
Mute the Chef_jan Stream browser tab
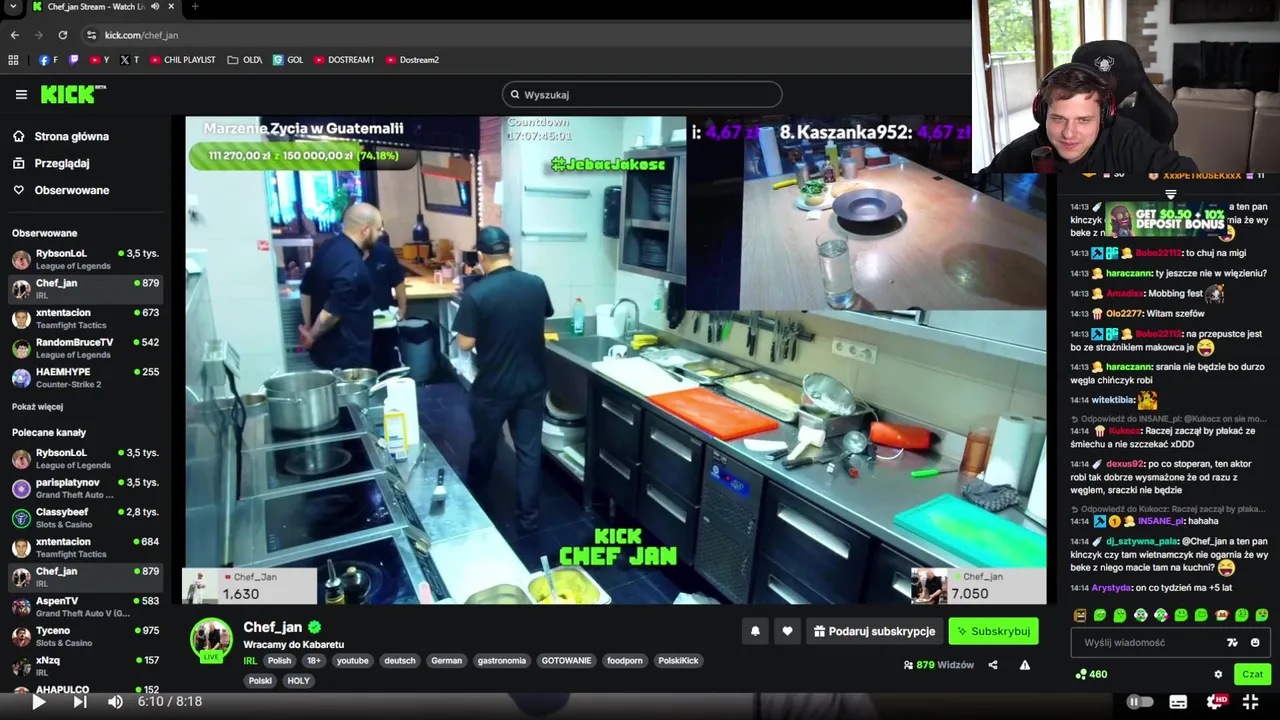click(x=155, y=7)
